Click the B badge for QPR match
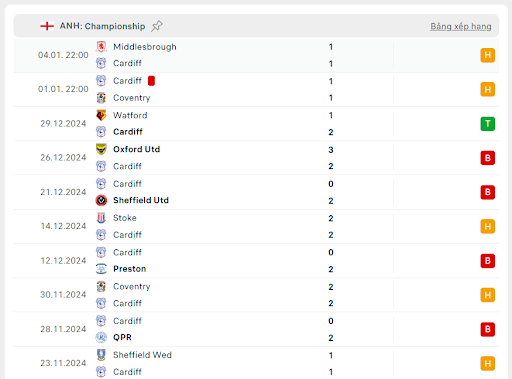 pyautogui.click(x=487, y=329)
